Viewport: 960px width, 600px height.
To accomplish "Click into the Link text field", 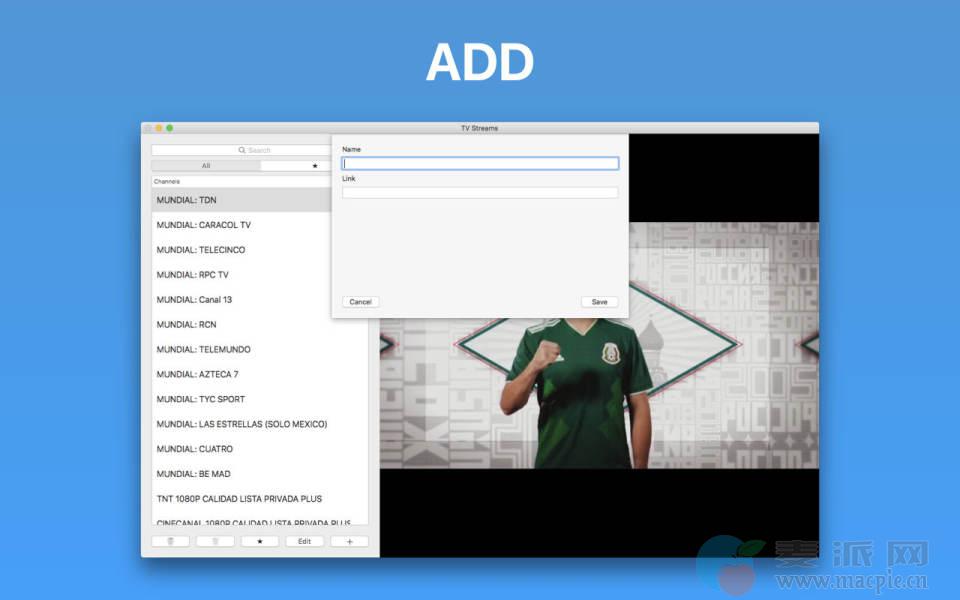I will point(480,192).
